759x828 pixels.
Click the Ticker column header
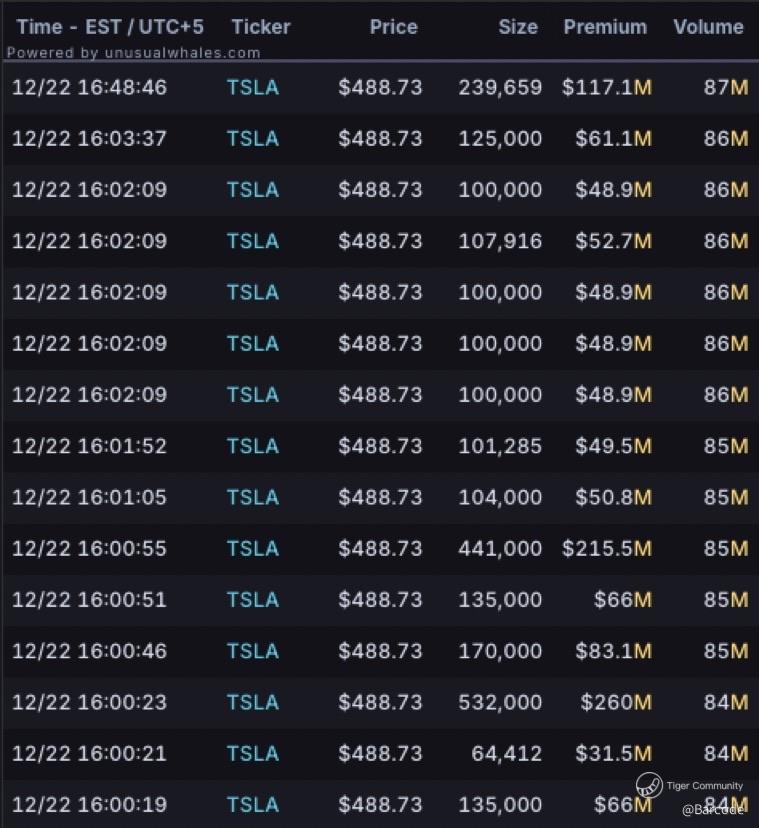[261, 27]
